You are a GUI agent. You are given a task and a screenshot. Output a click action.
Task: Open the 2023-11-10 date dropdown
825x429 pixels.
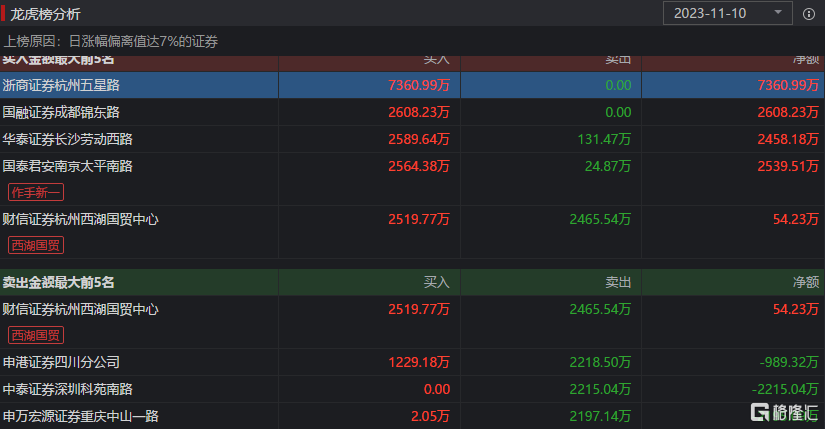(x=727, y=13)
